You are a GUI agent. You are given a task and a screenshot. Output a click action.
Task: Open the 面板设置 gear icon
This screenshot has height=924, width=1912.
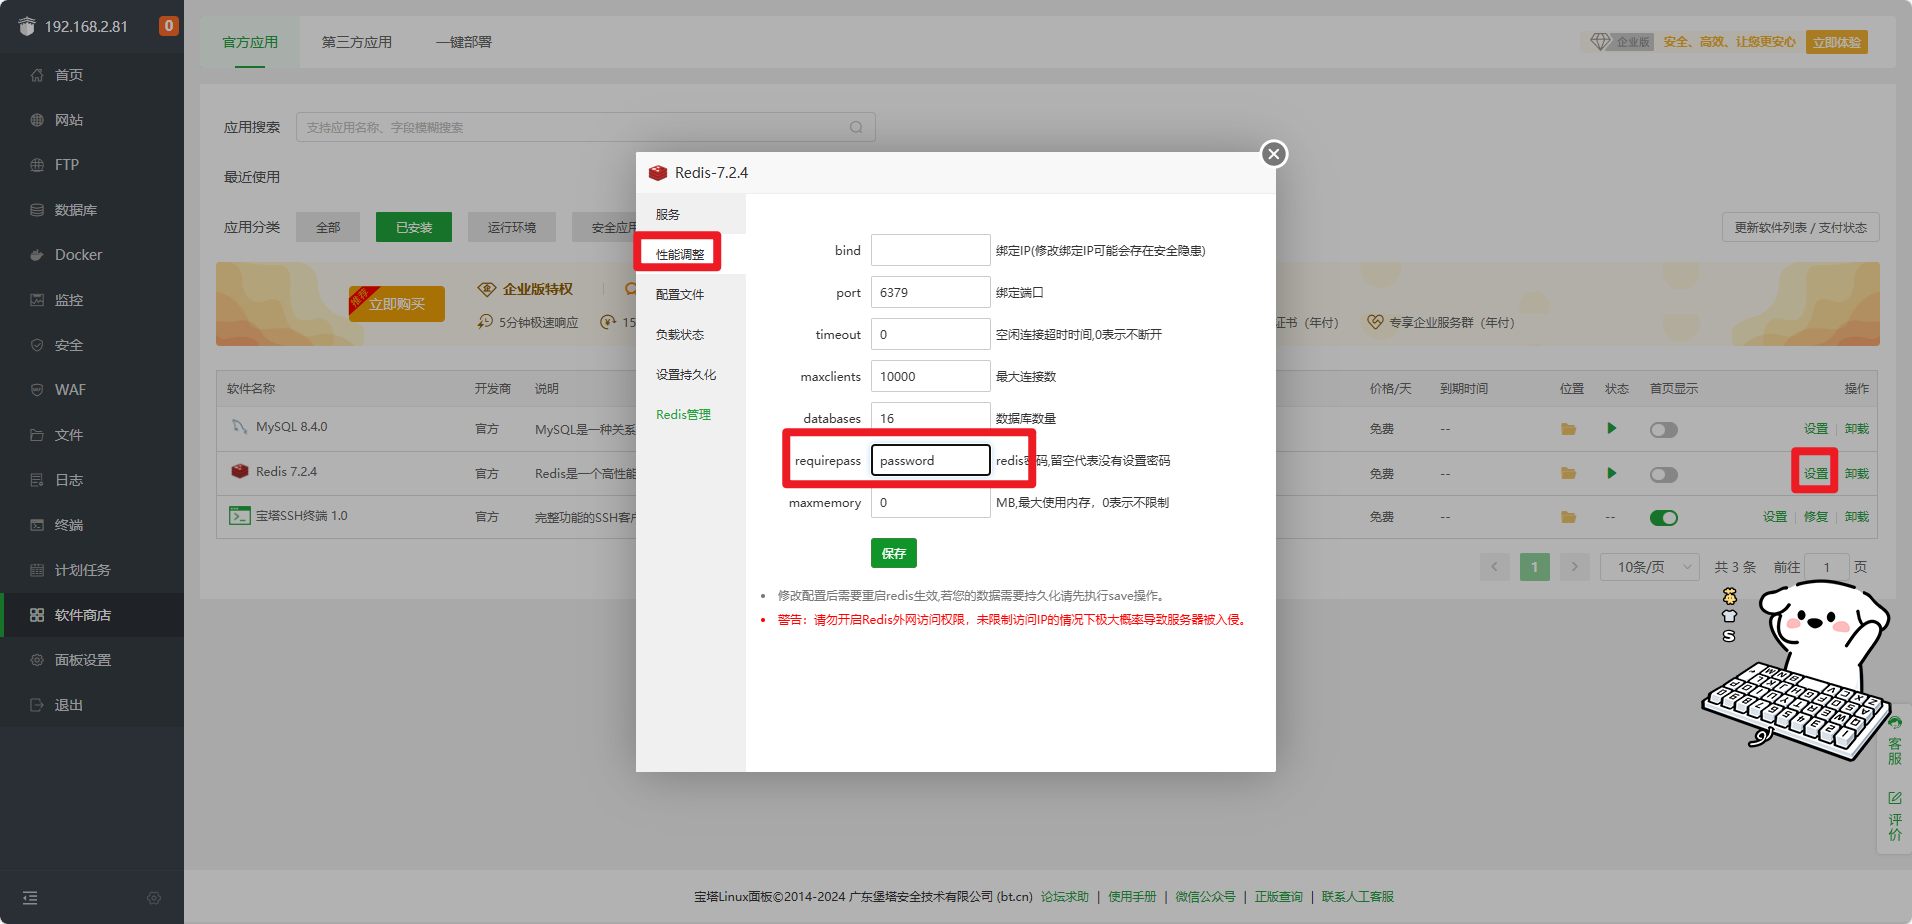click(37, 660)
